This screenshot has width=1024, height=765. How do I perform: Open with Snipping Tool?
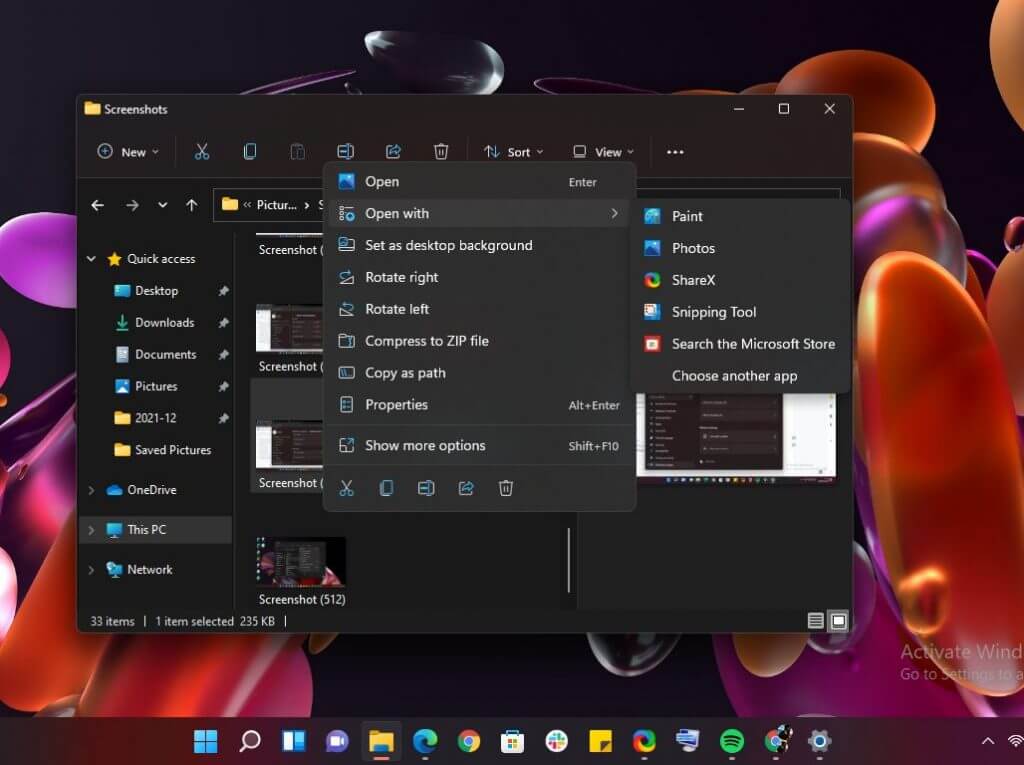[x=740, y=312]
